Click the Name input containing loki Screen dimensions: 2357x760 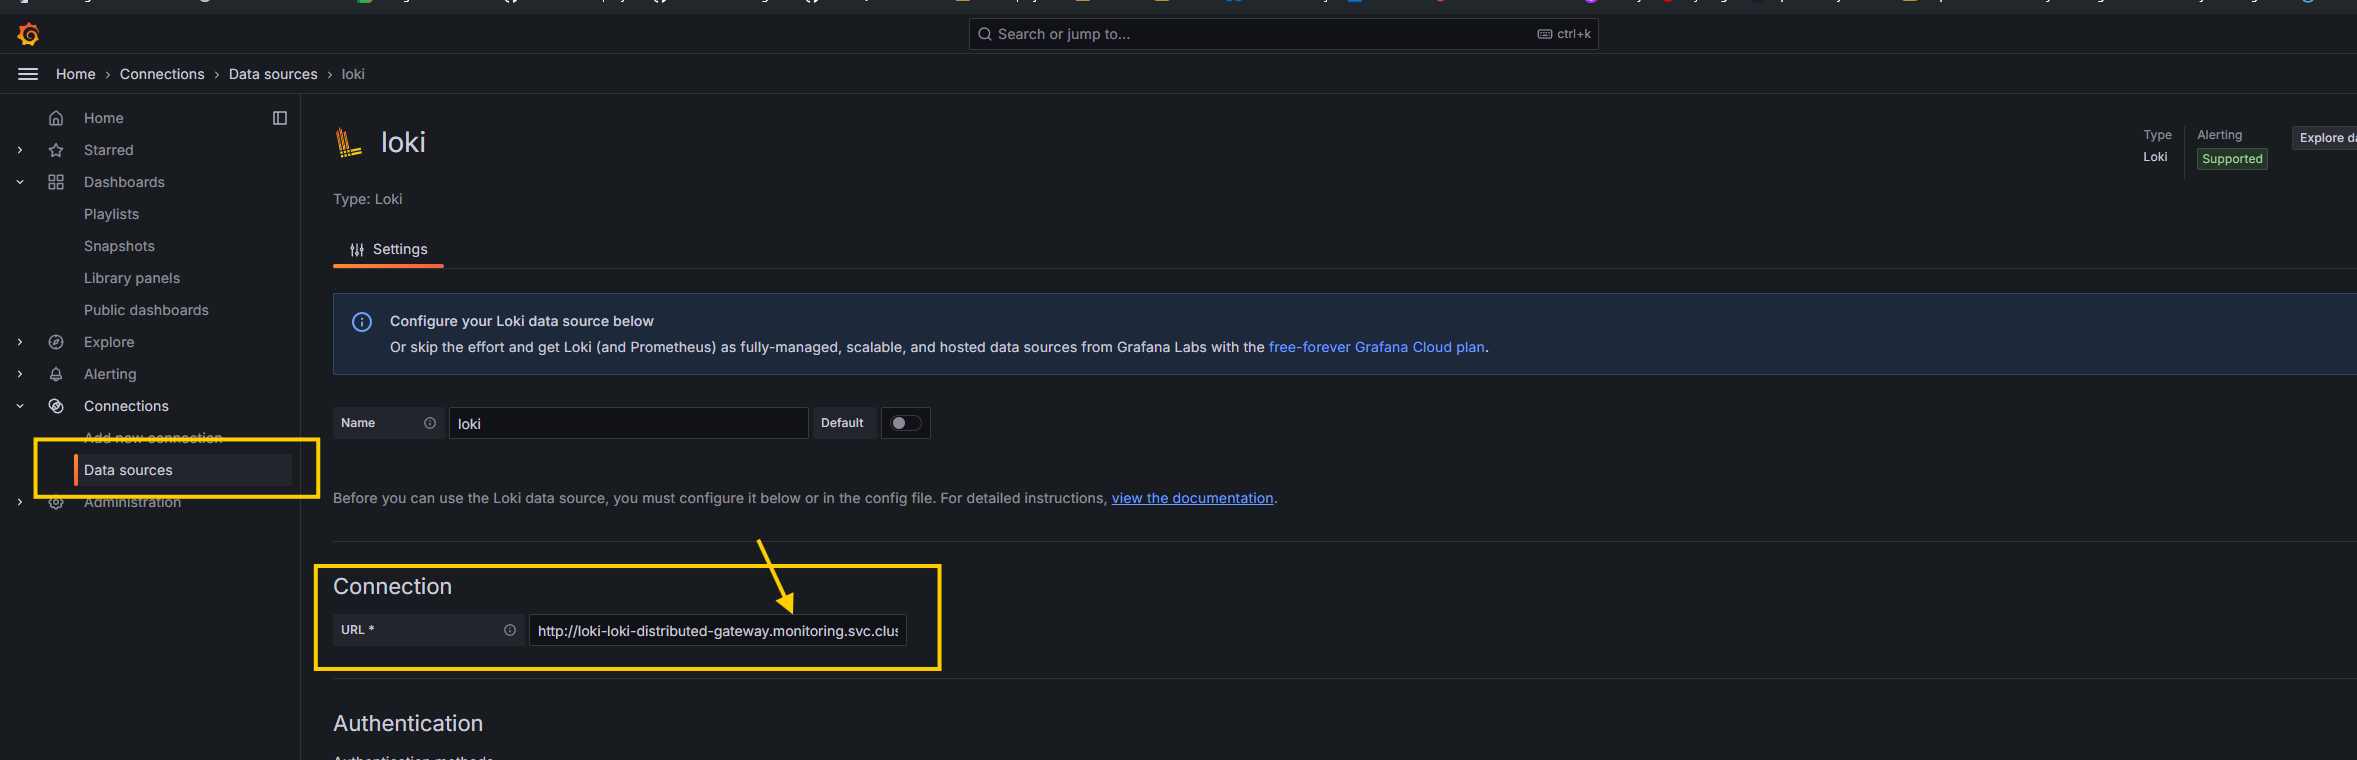pyautogui.click(x=628, y=423)
